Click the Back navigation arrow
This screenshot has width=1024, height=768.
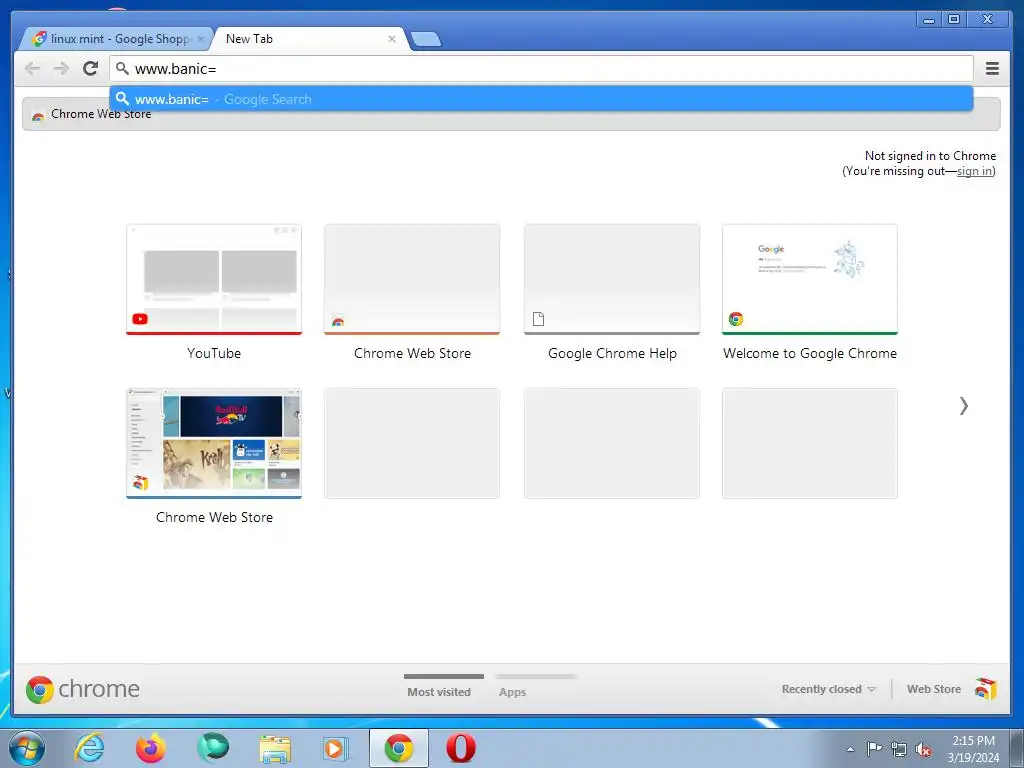coord(32,69)
